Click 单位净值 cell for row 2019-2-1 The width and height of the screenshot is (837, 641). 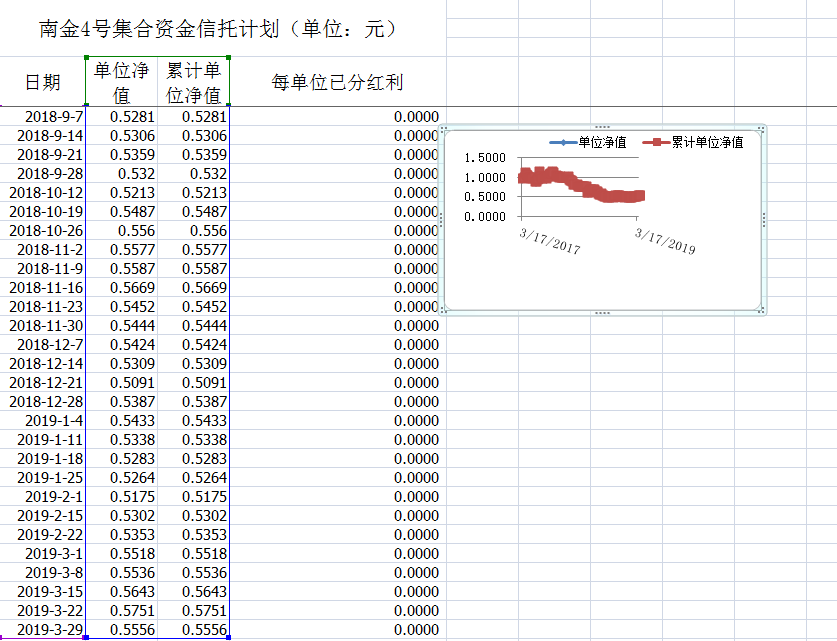pyautogui.click(x=122, y=496)
